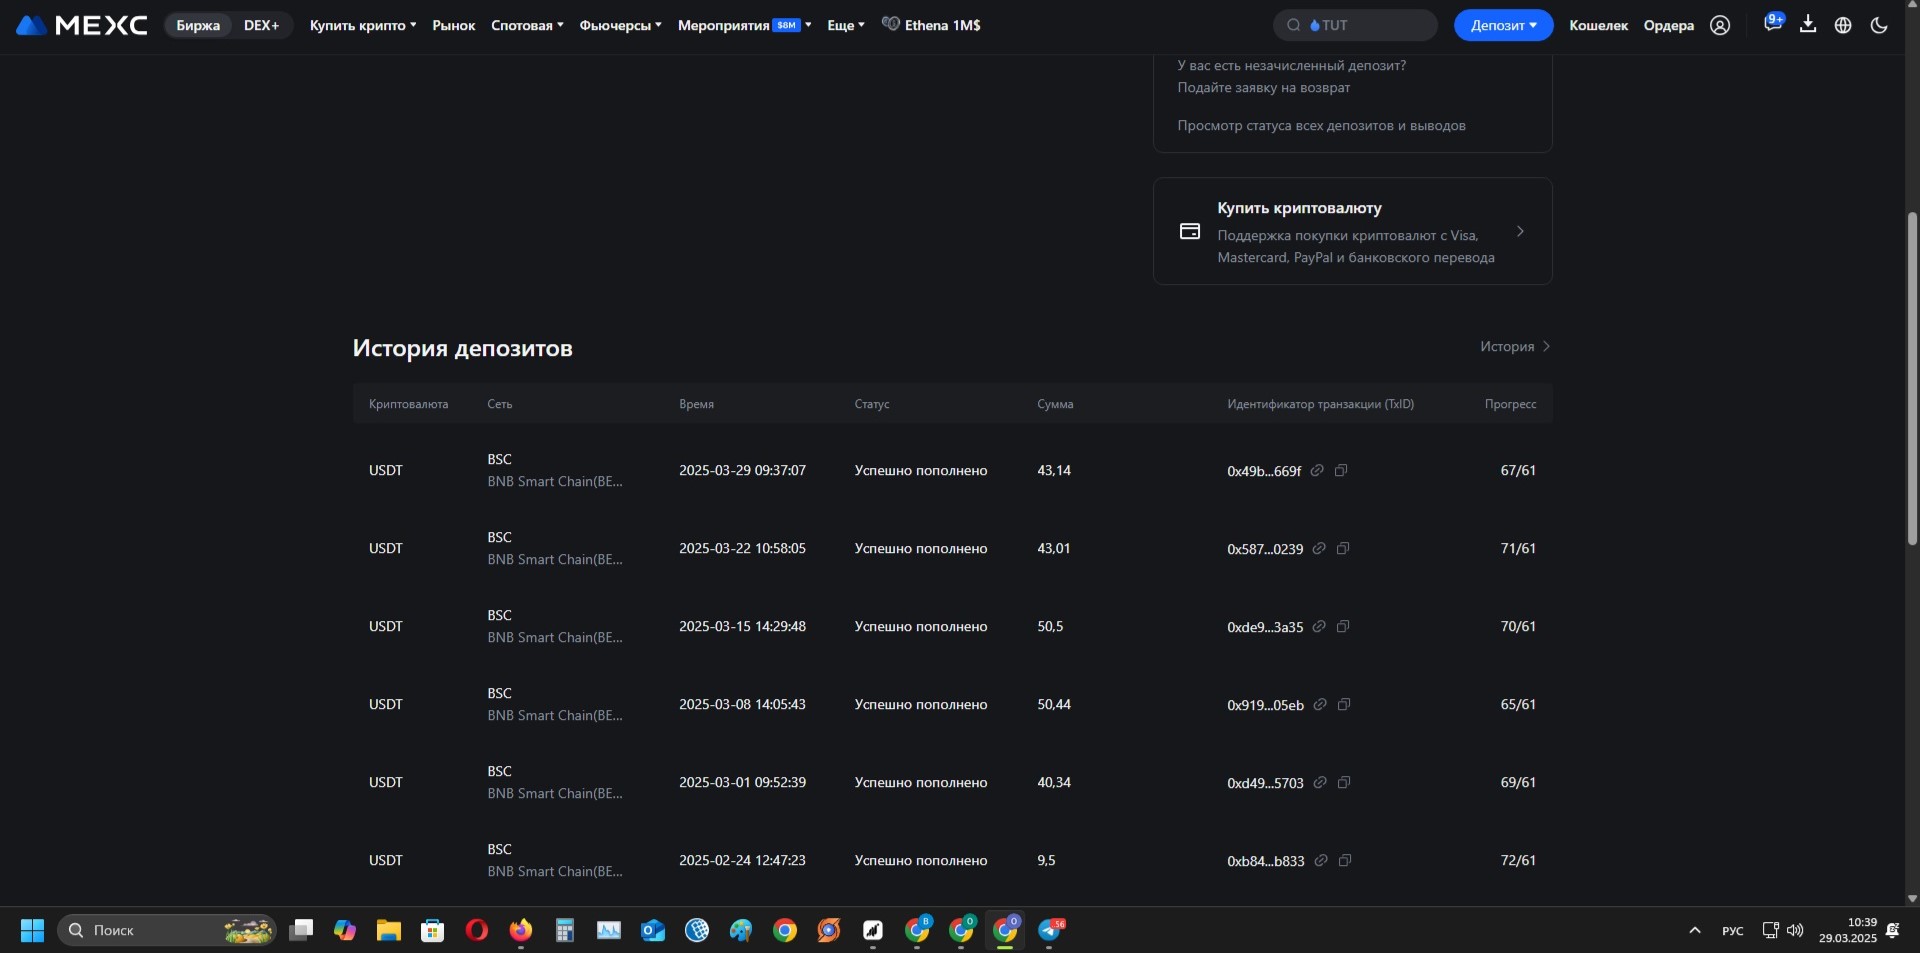This screenshot has height=953, width=1920.
Task: Switch to the DEX+ tab
Action: coord(261,25)
